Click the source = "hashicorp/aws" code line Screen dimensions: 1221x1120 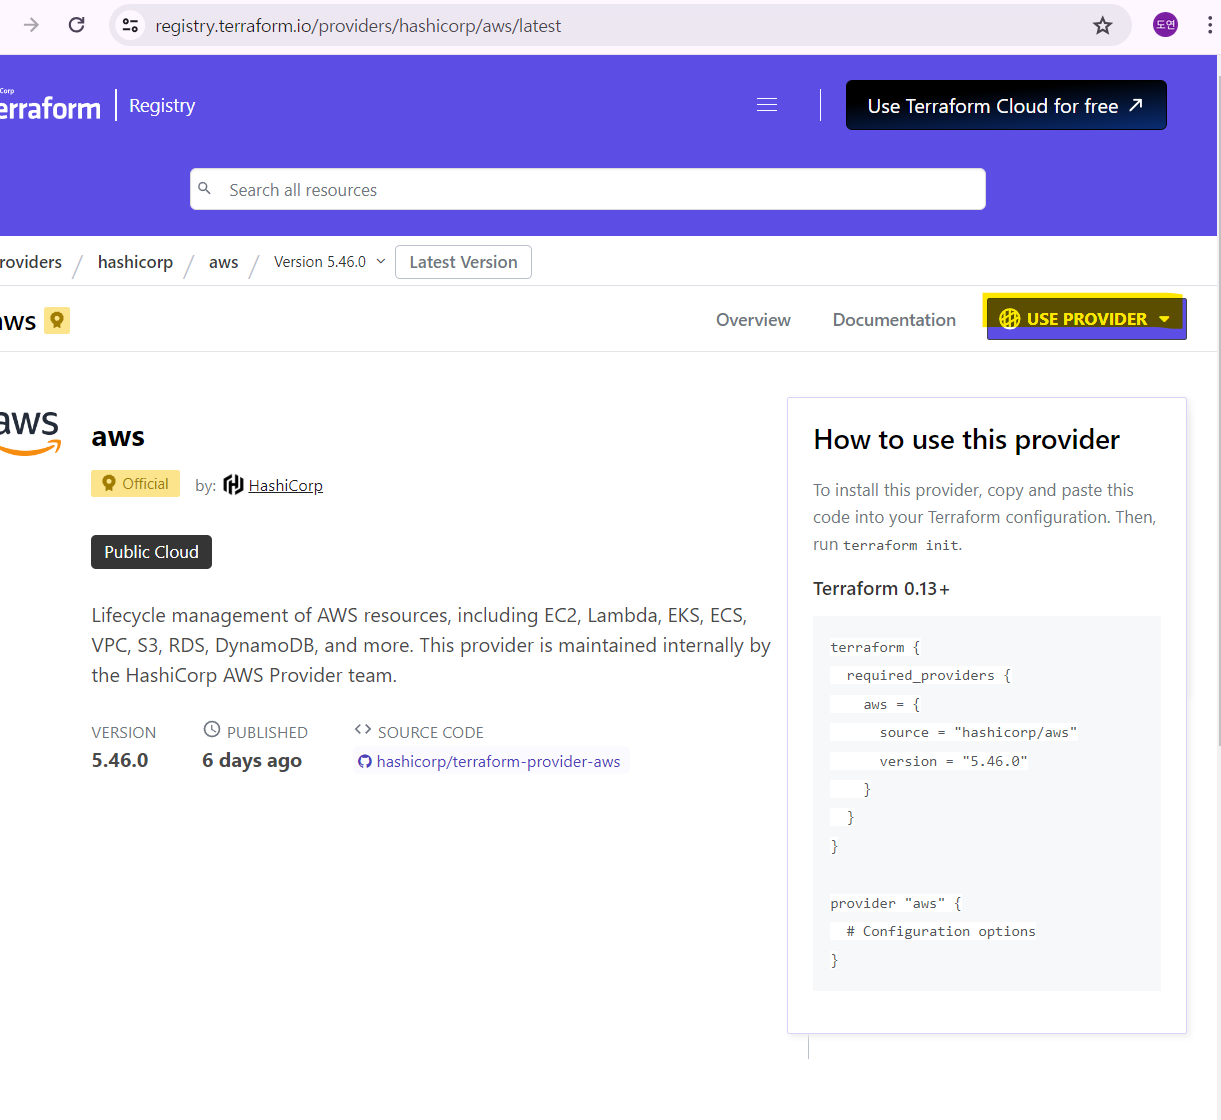tap(978, 733)
